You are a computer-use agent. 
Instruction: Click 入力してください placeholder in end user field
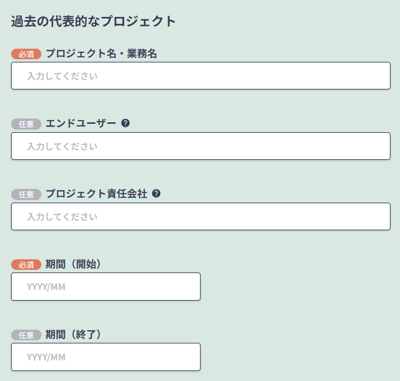62,146
